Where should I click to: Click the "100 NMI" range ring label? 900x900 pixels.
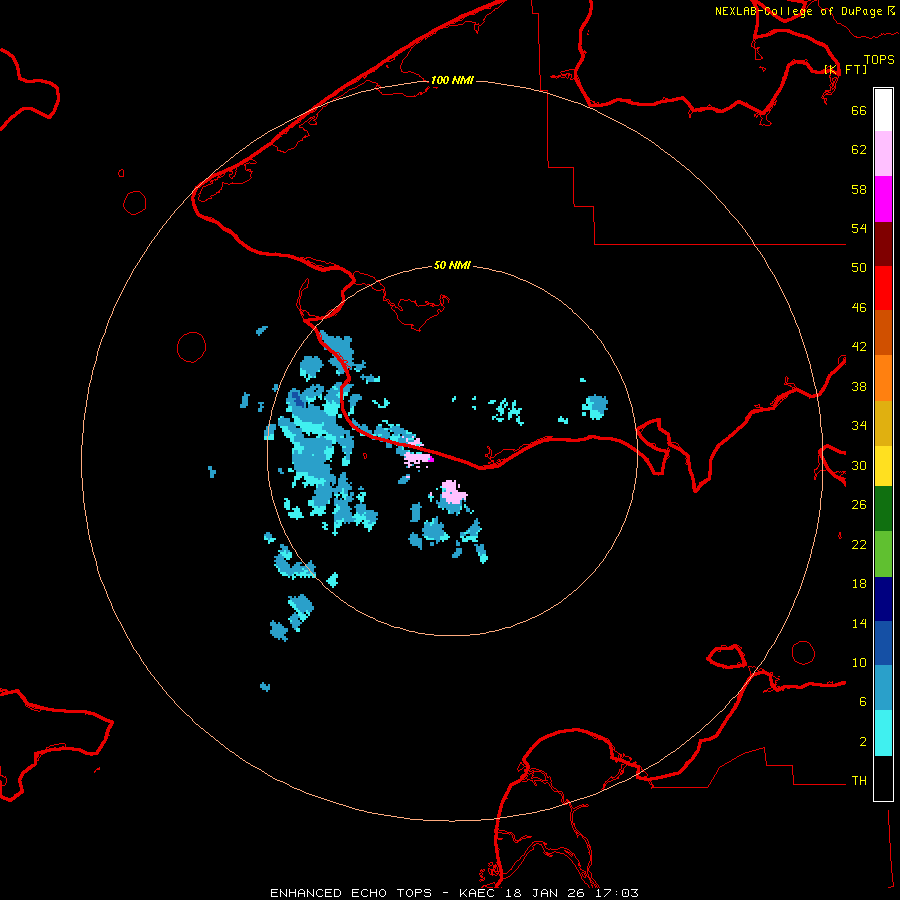452,80
